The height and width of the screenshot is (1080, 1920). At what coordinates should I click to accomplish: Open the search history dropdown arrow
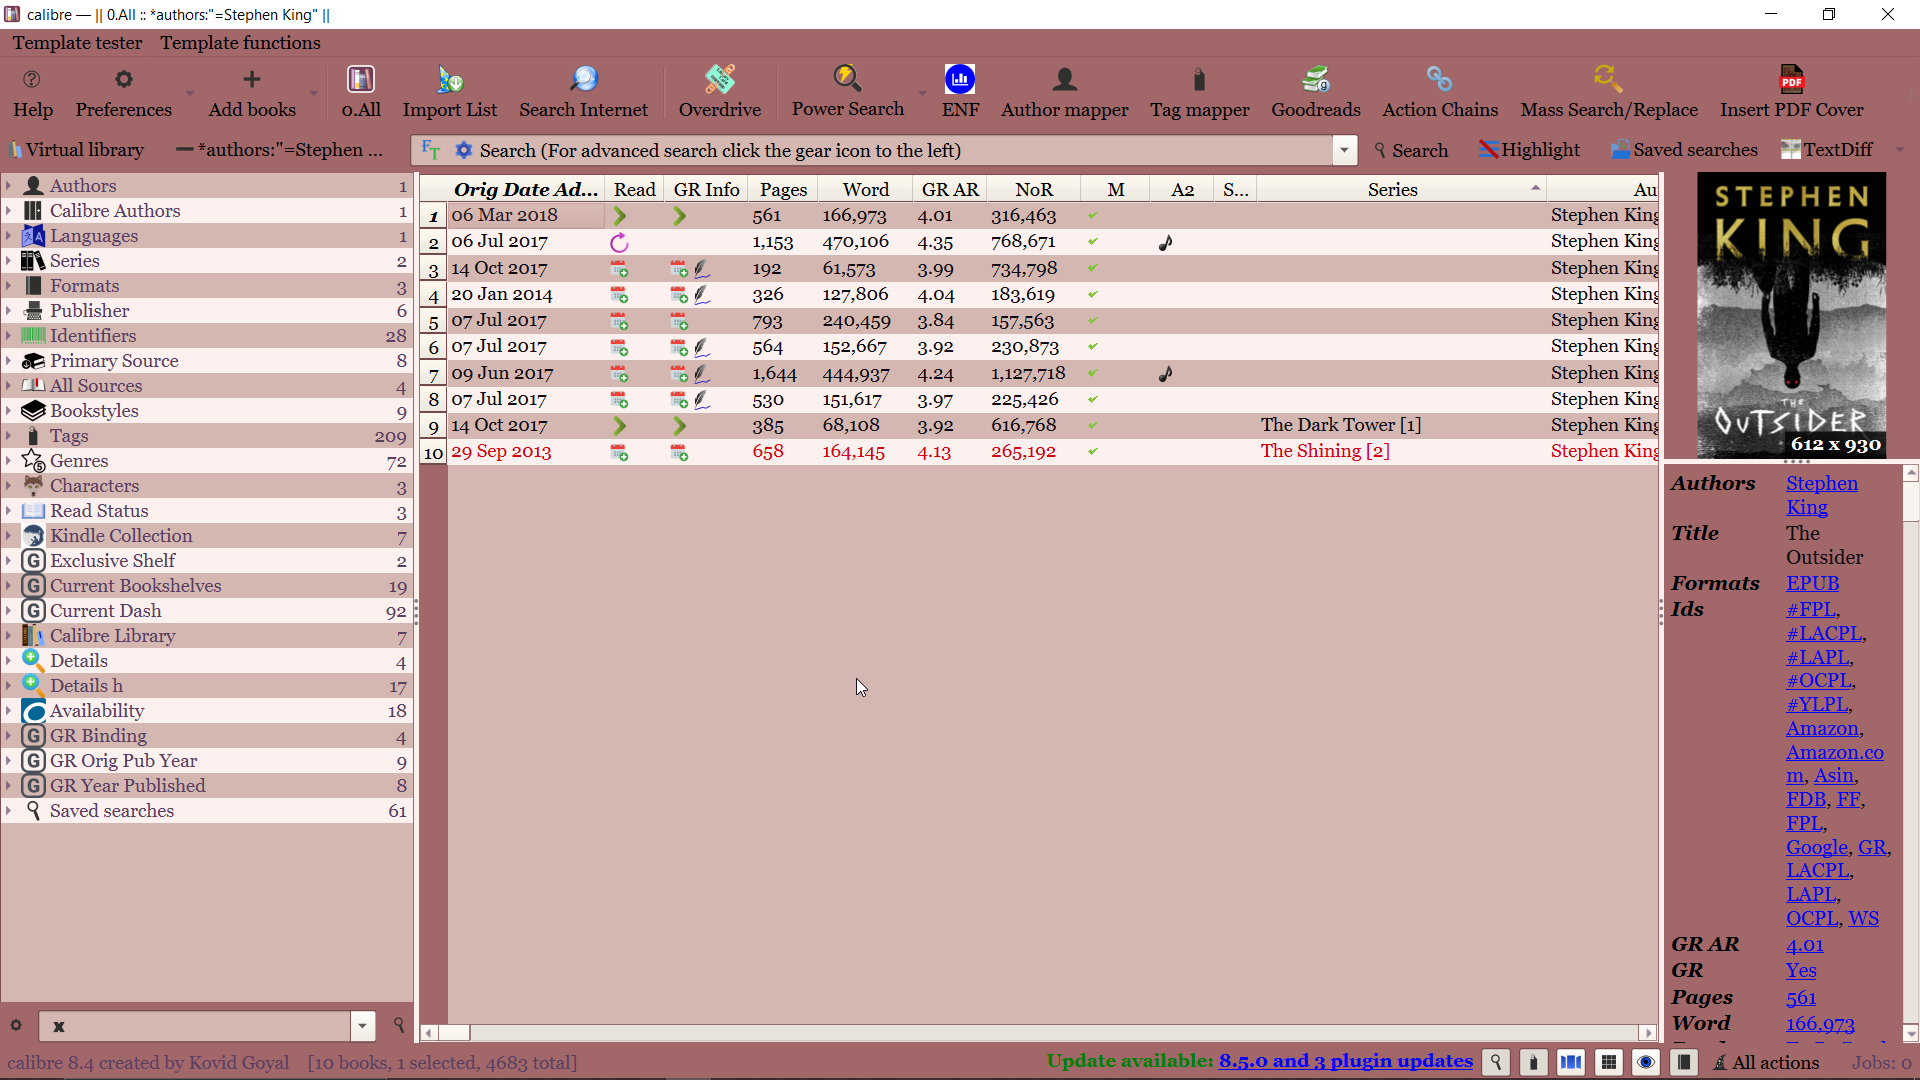(x=1344, y=150)
